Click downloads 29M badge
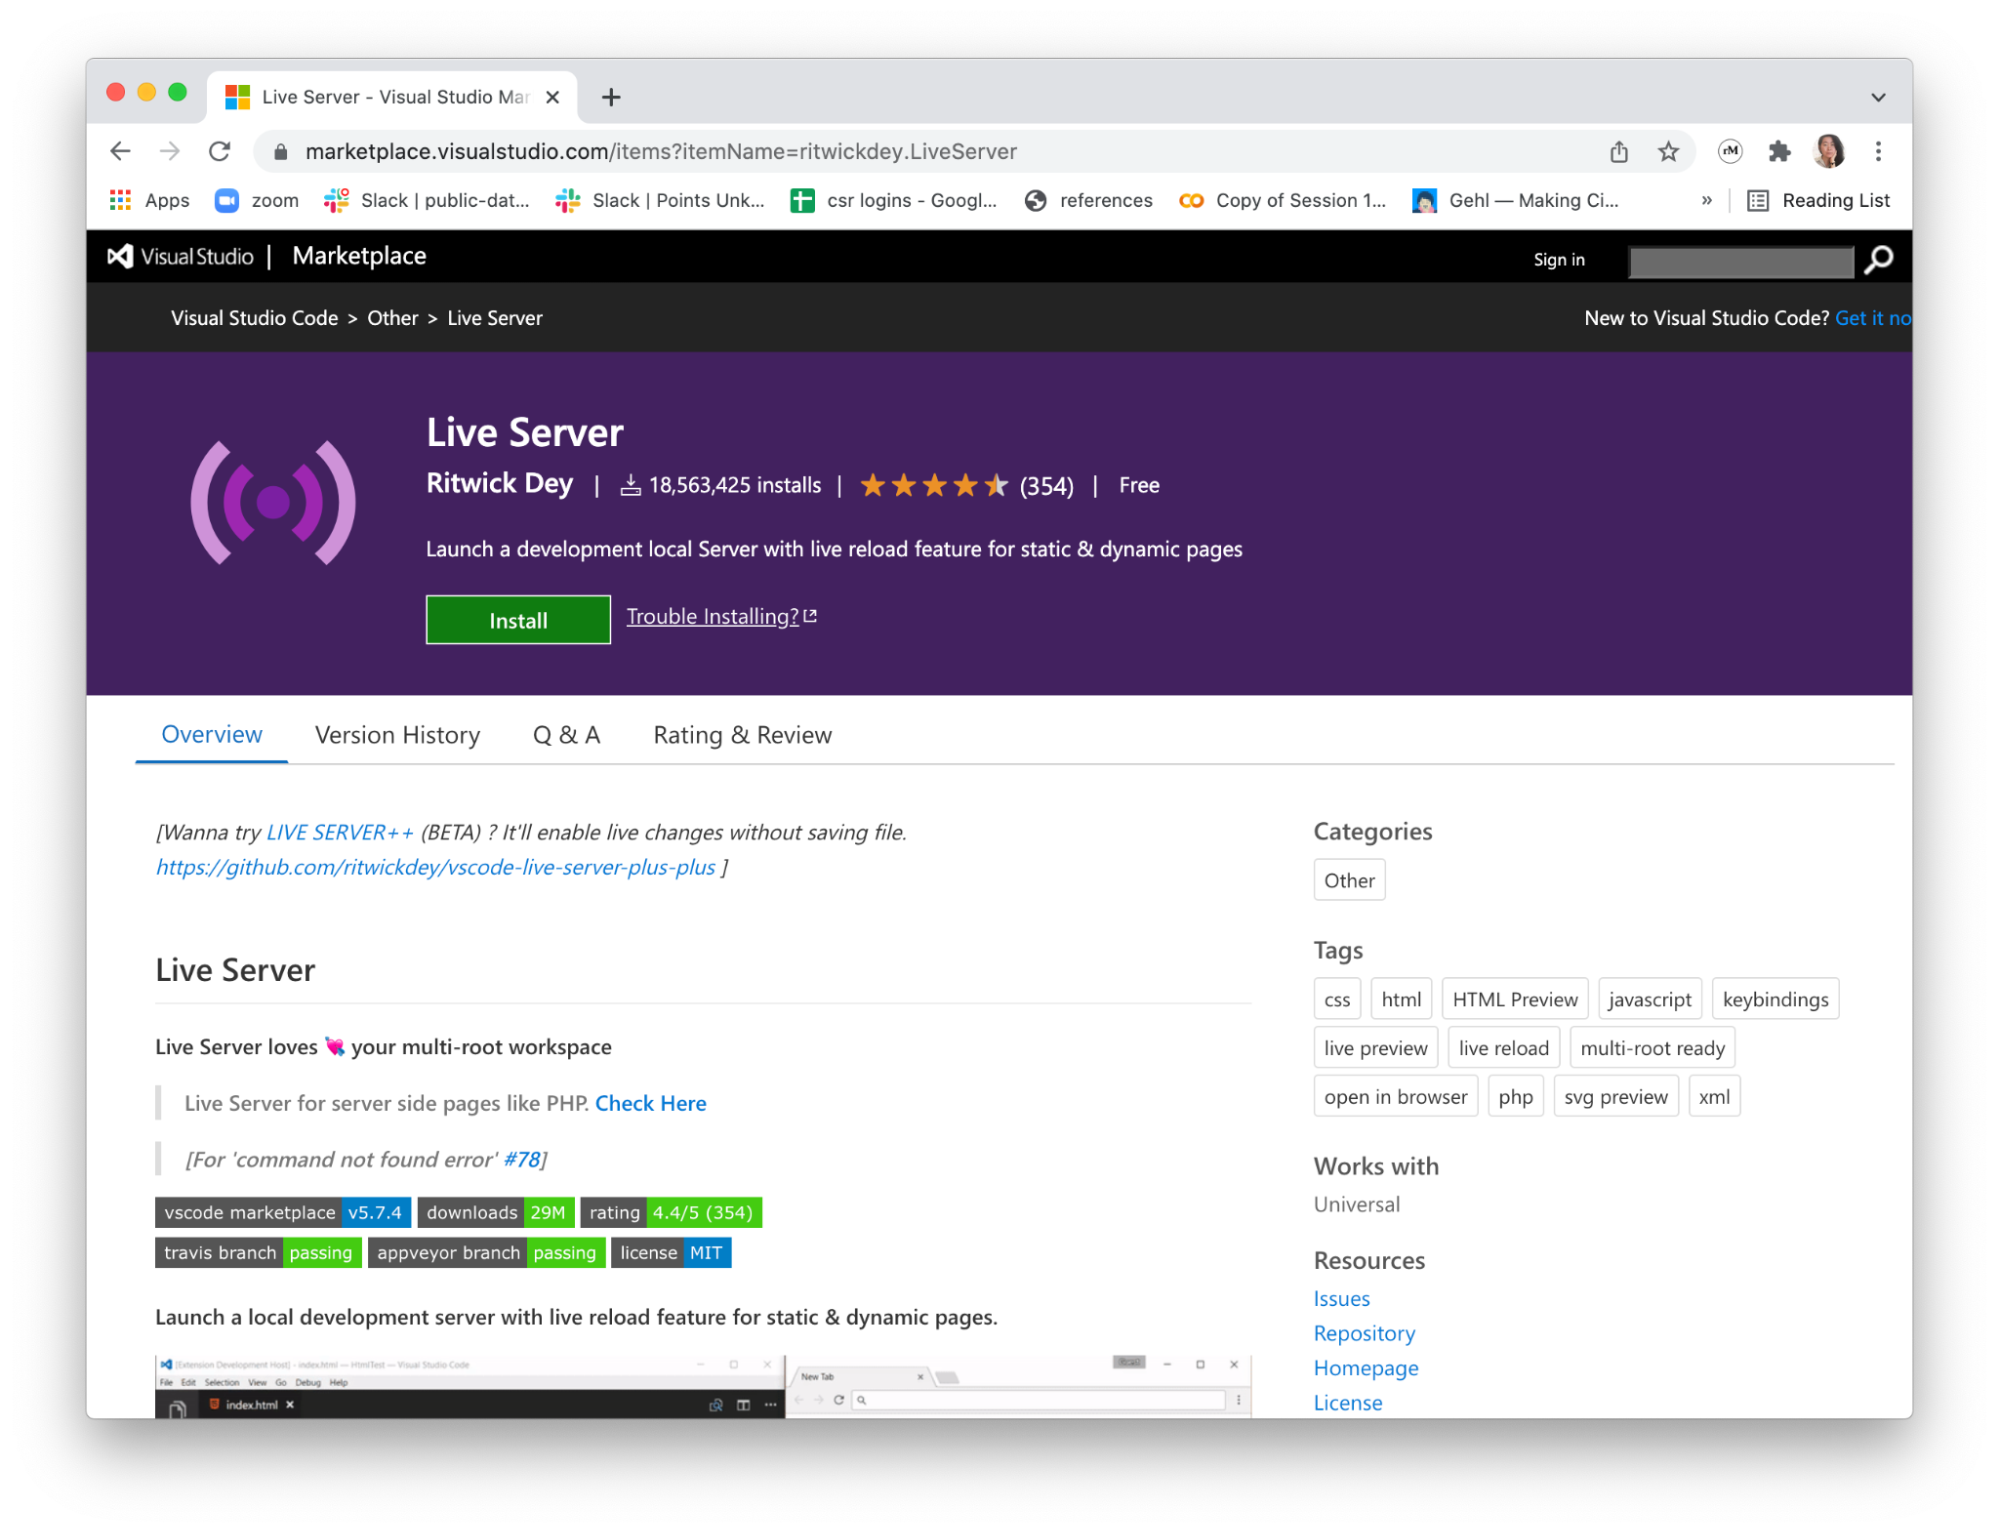1999x1533 pixels. (496, 1212)
